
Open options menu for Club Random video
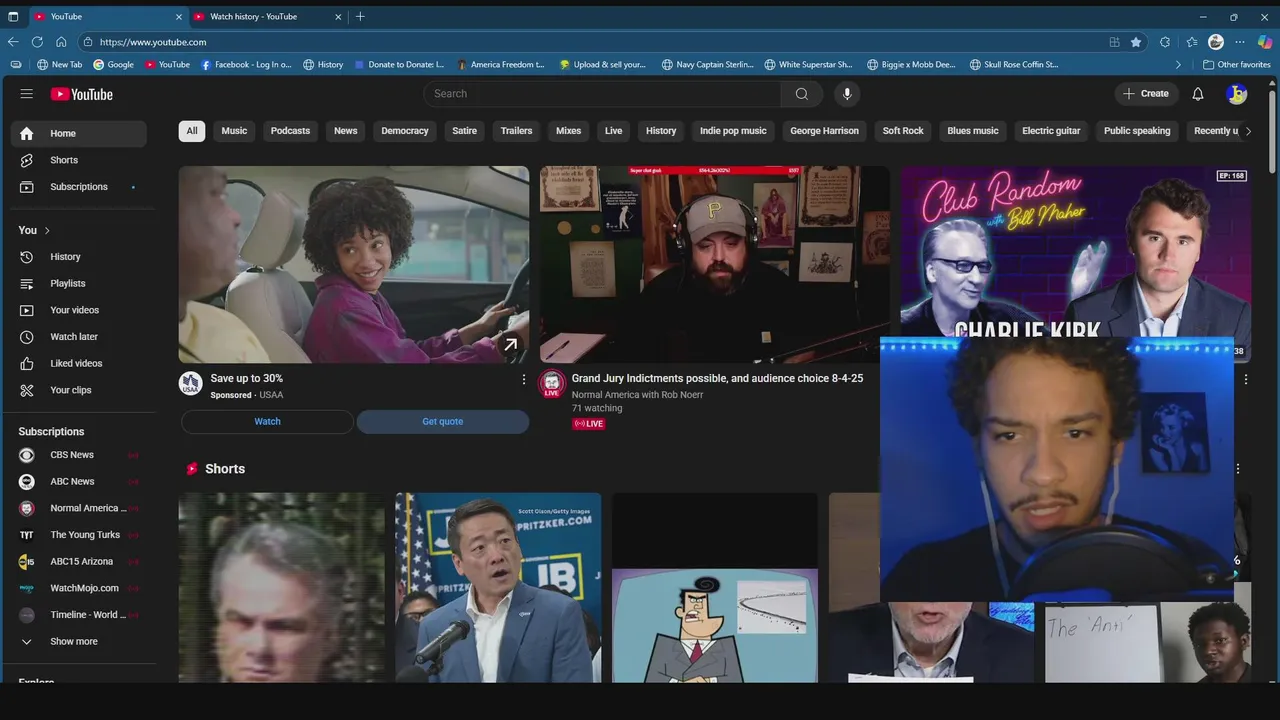1246,380
